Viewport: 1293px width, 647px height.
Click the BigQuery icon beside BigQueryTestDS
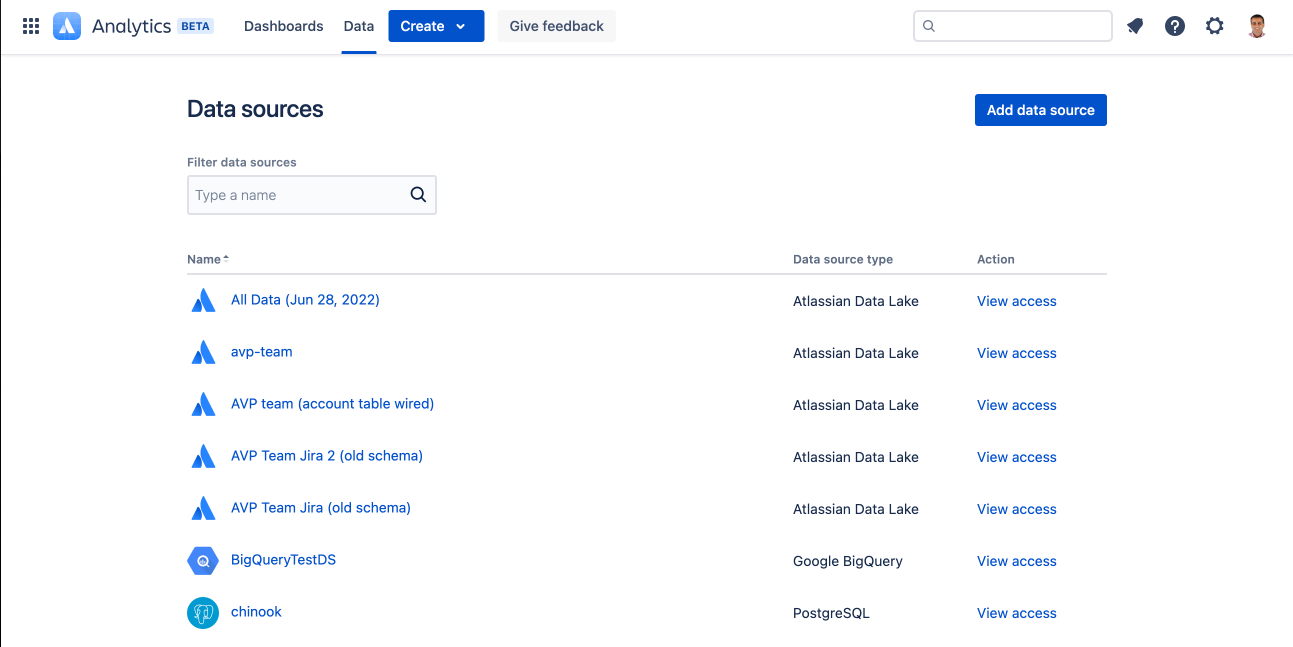click(x=203, y=561)
